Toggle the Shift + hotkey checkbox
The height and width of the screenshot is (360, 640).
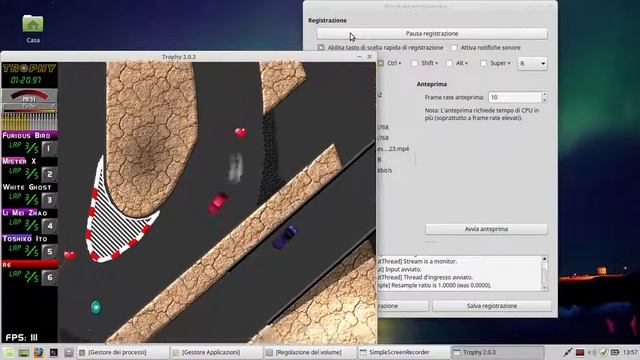[x=414, y=63]
